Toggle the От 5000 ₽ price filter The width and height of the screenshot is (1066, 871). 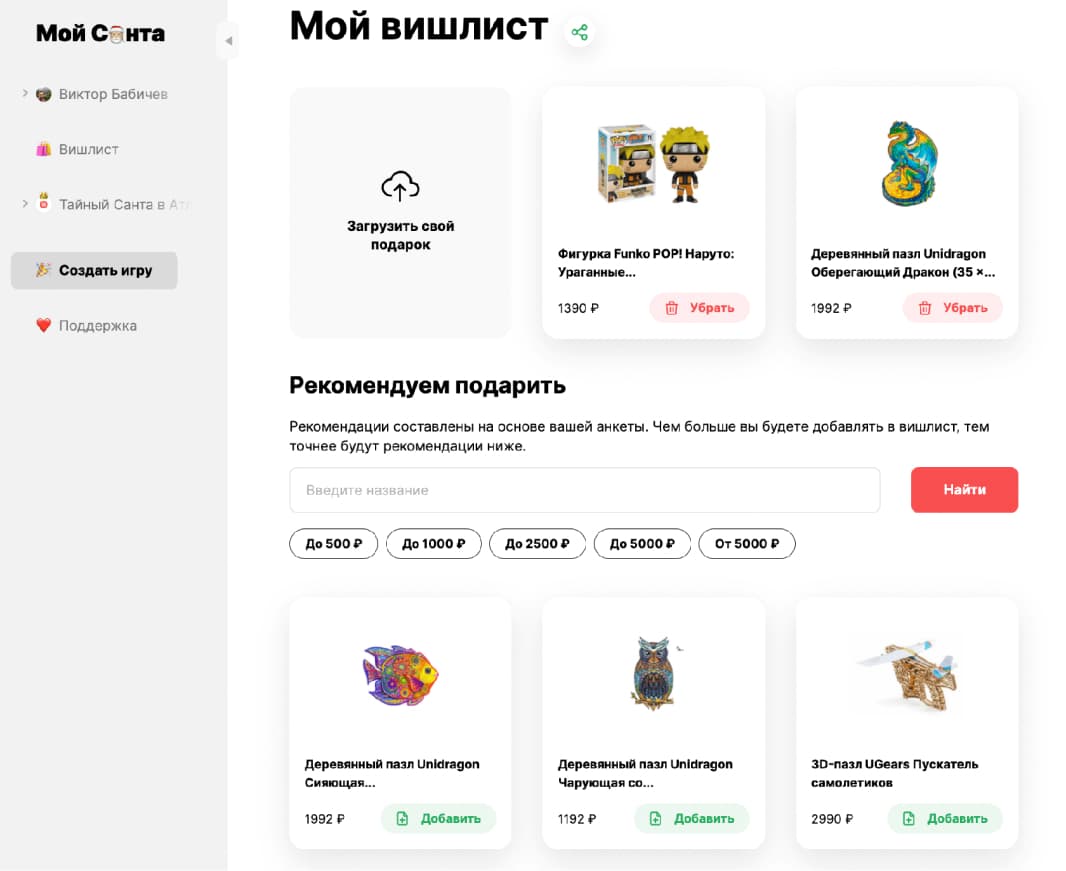click(x=747, y=543)
